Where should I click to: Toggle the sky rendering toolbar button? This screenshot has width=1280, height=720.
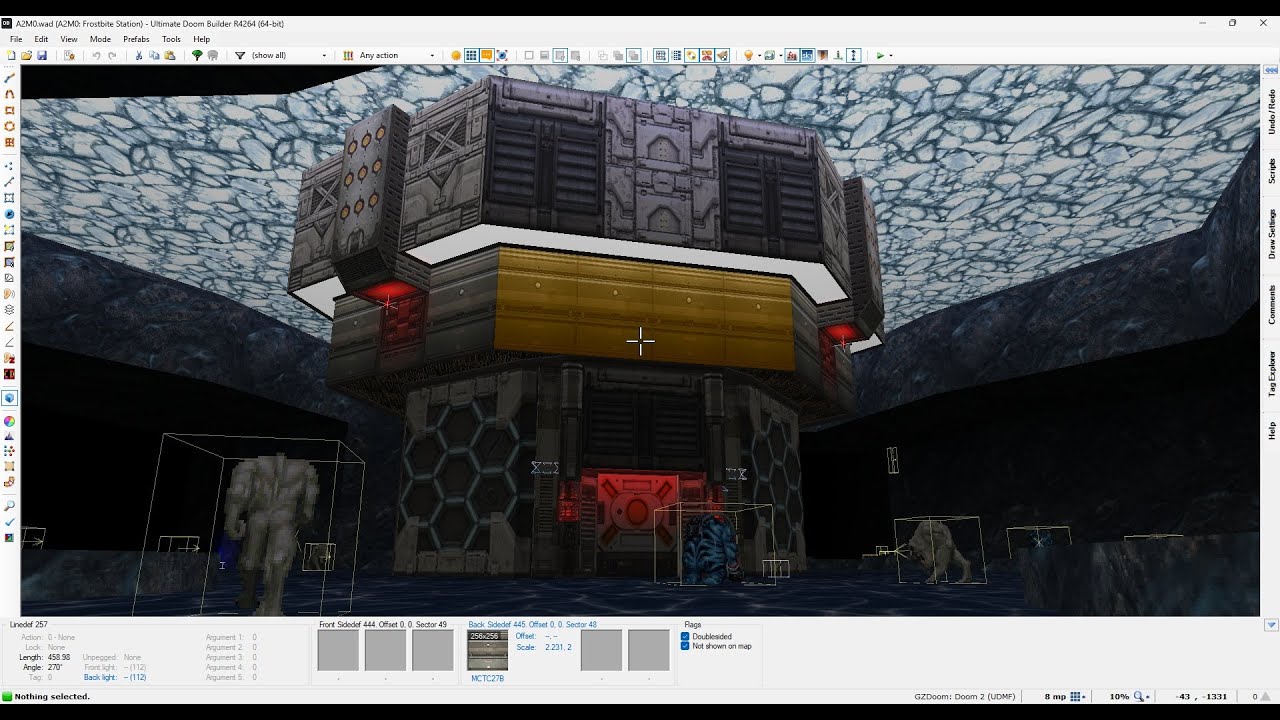point(807,55)
